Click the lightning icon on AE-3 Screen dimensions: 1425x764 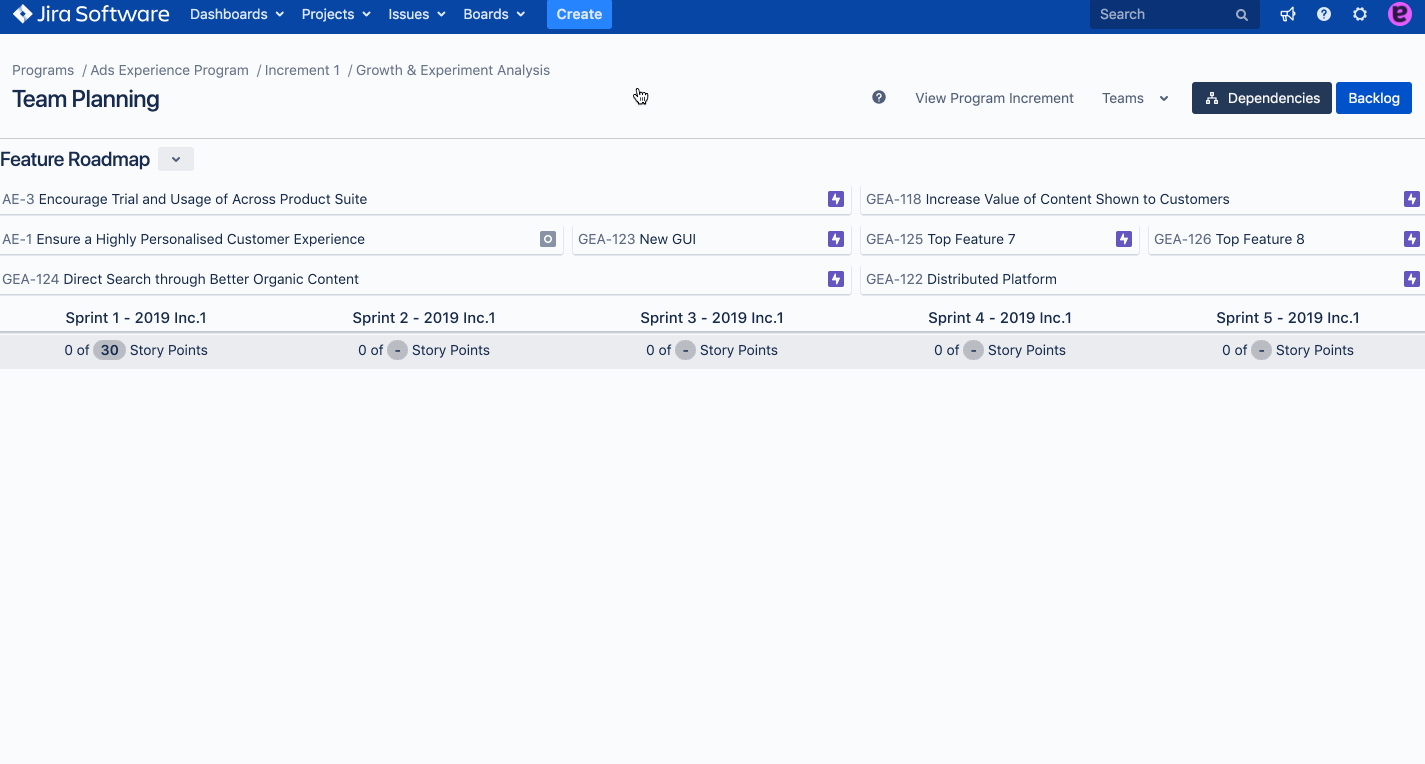coord(836,199)
